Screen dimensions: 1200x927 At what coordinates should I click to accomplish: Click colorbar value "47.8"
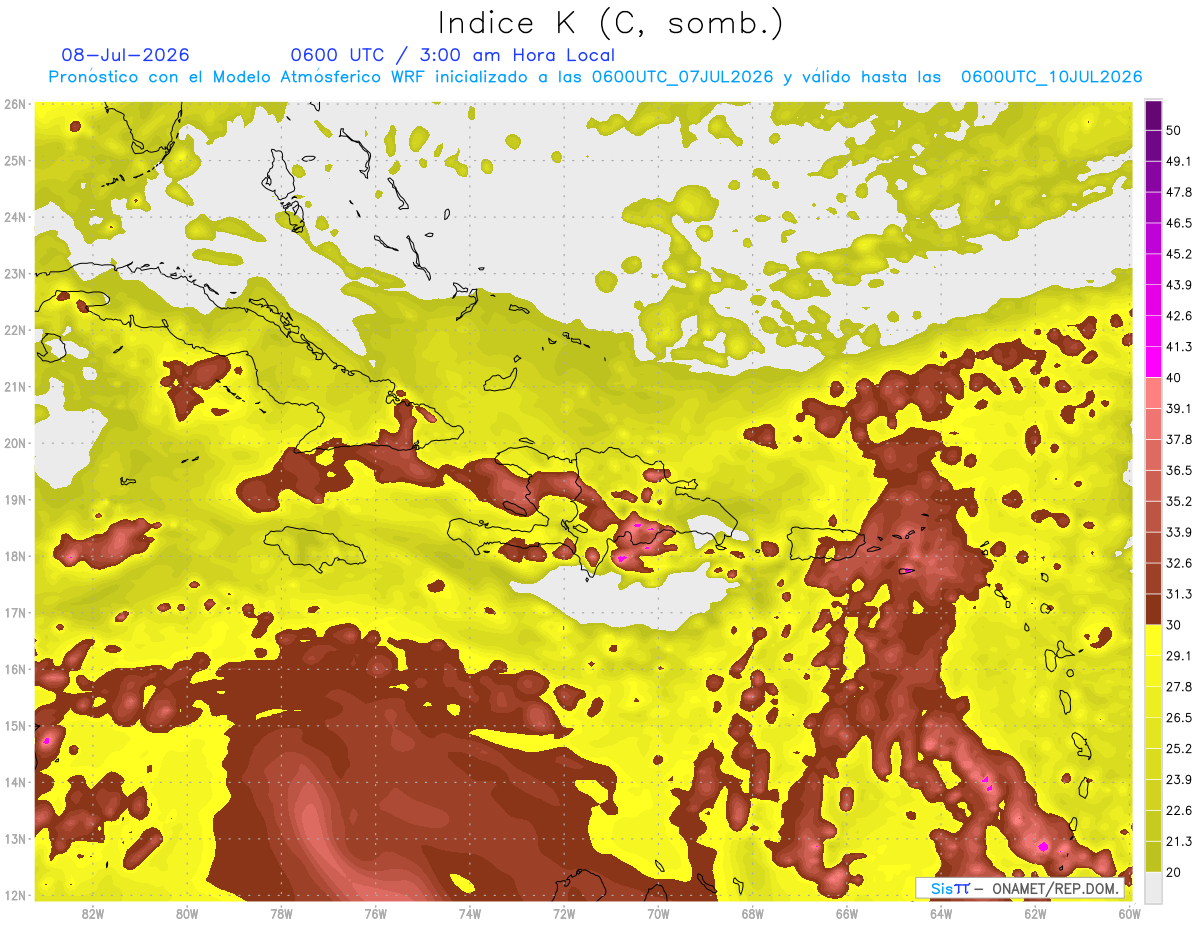[1178, 192]
